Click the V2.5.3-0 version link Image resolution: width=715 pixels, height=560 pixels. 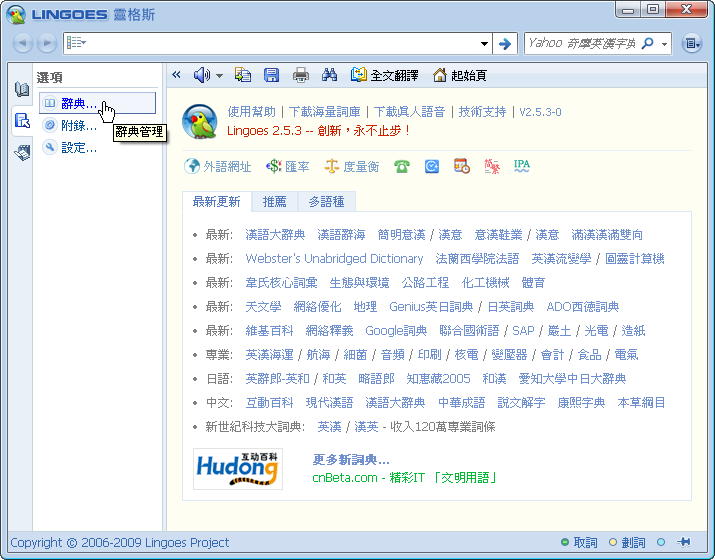540,112
